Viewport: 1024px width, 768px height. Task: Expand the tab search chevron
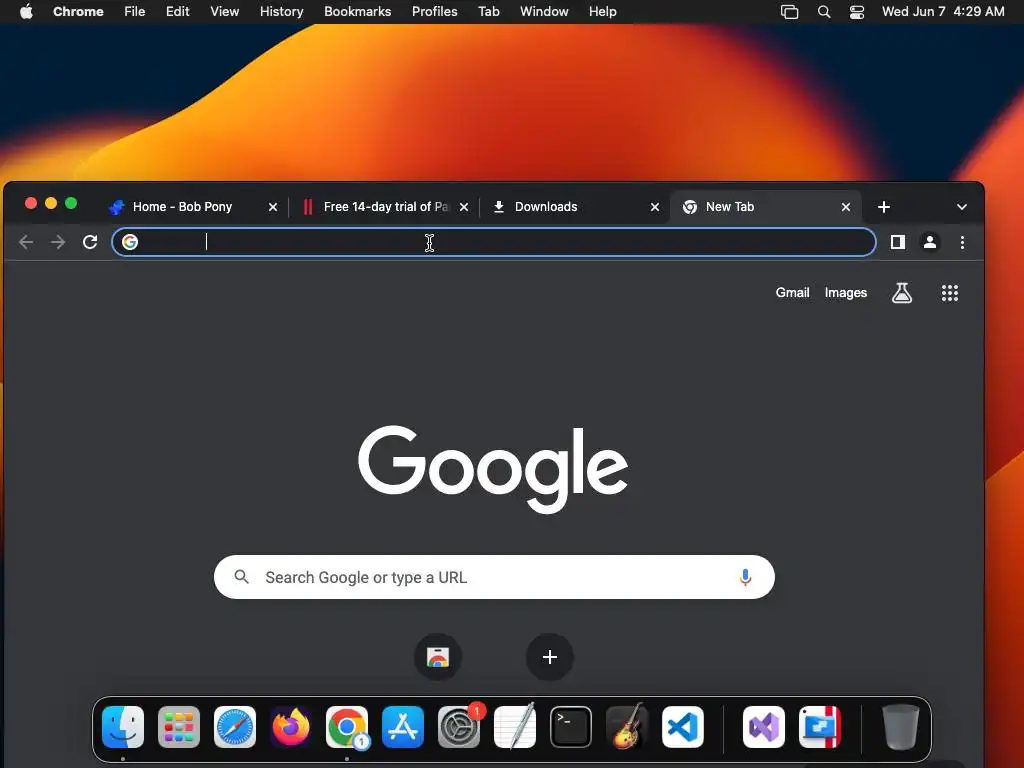pos(961,207)
